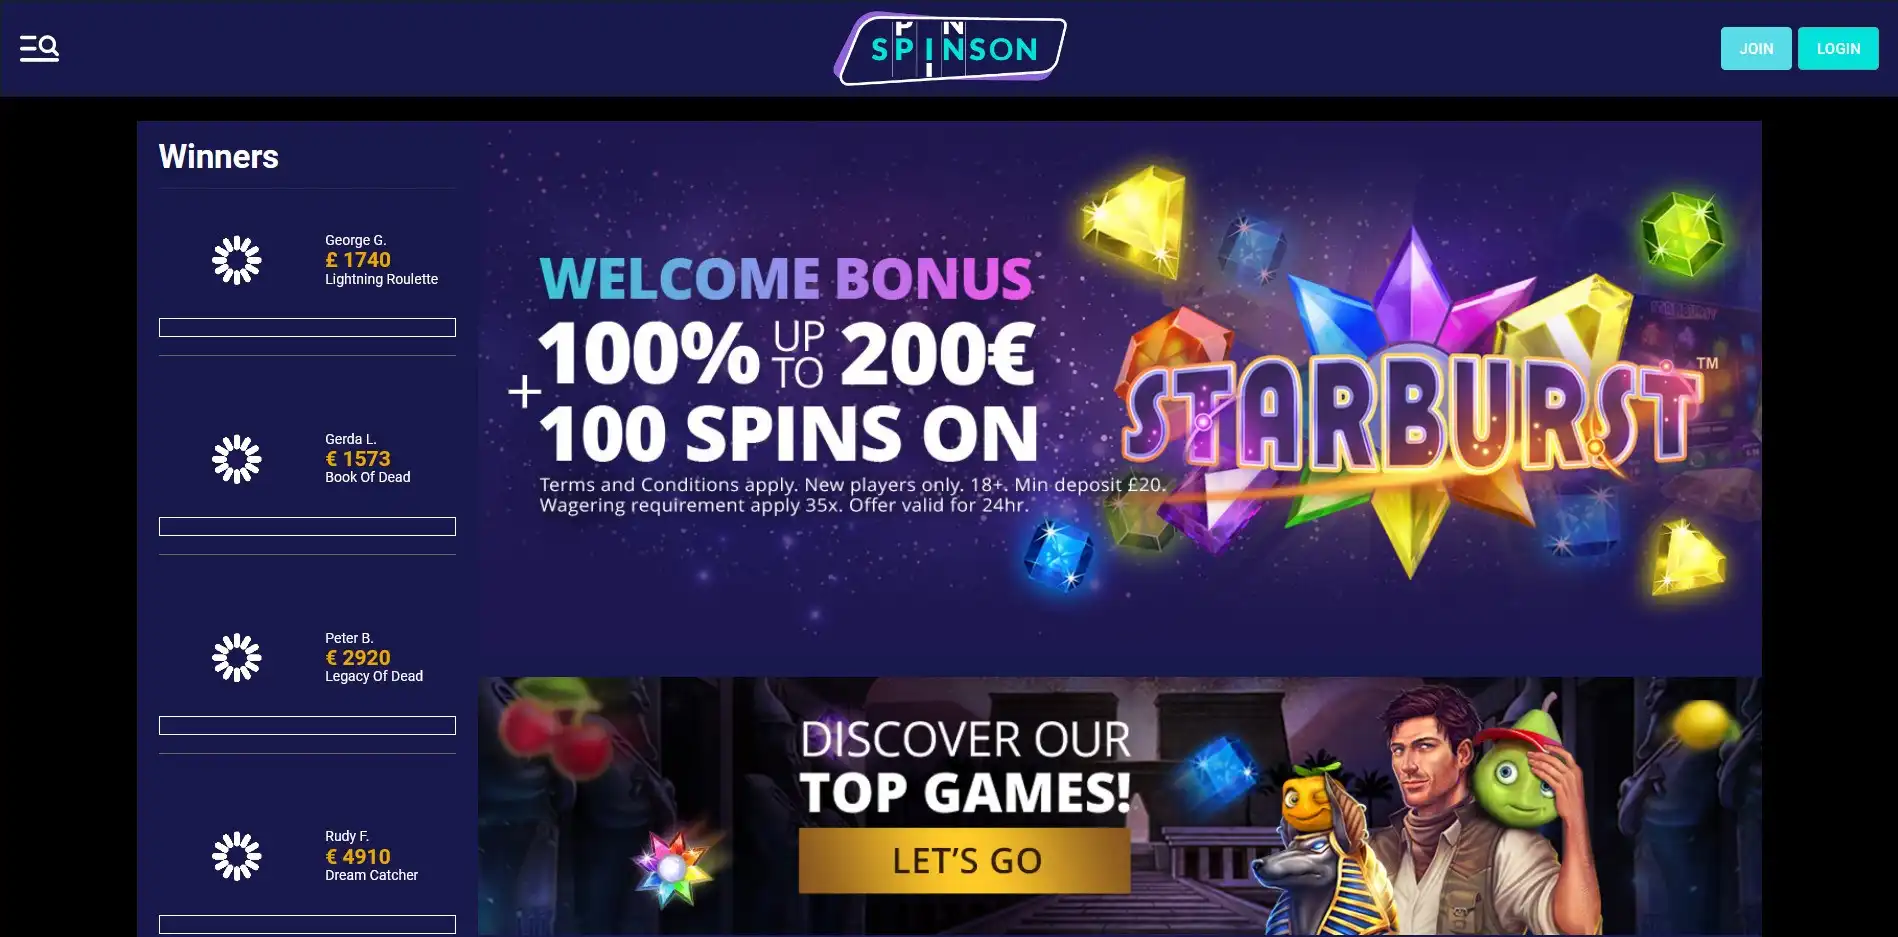Click the Welcome Bonus banner text
The width and height of the screenshot is (1898, 937).
click(786, 278)
